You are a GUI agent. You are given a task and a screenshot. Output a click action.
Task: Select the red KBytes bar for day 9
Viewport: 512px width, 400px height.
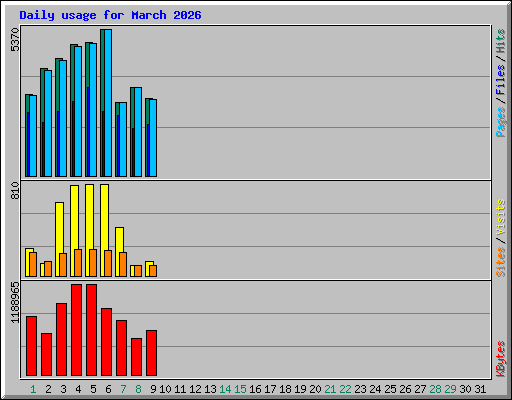click(151, 353)
